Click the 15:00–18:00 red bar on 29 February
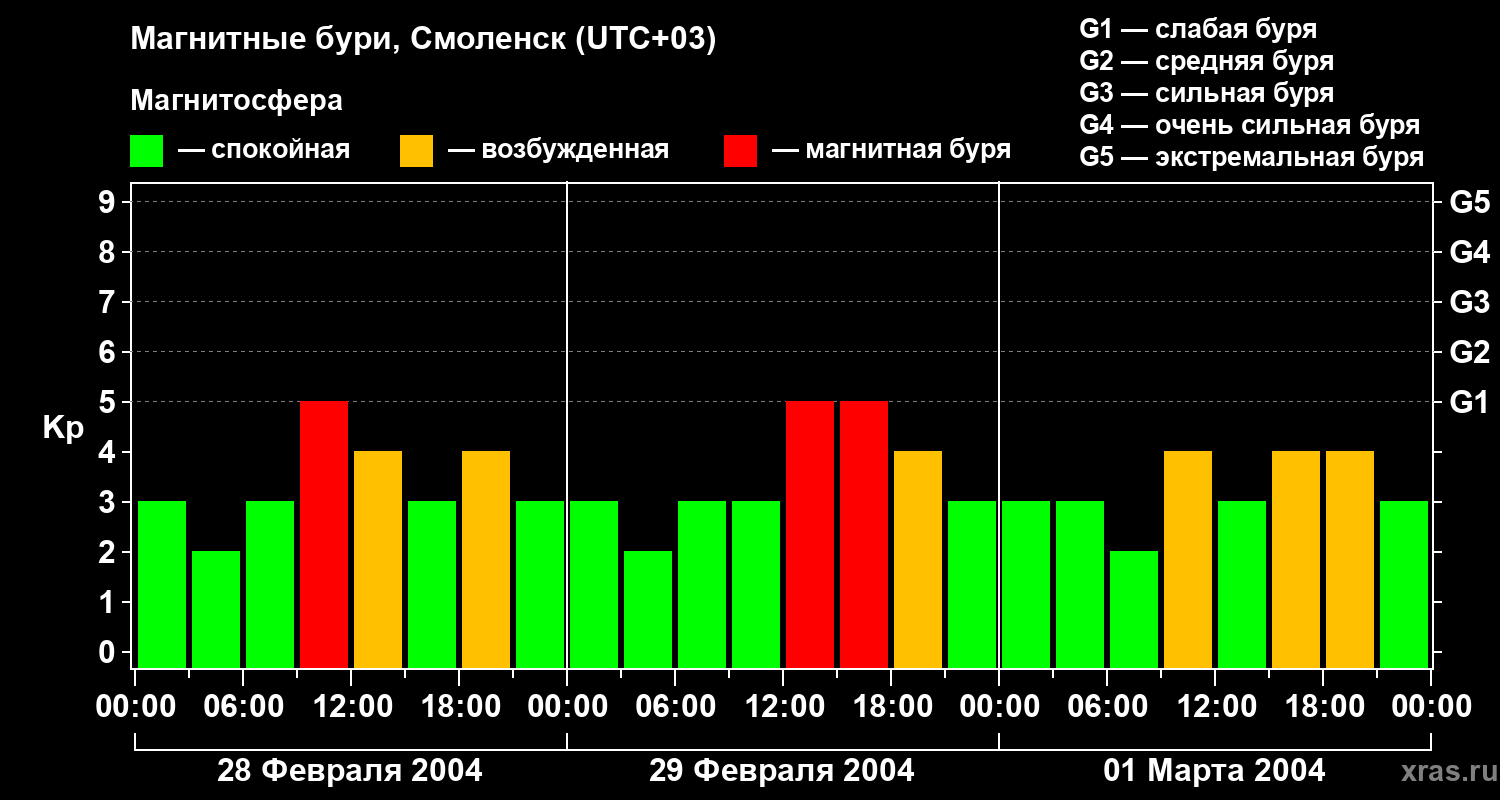This screenshot has width=1500, height=800. click(x=864, y=535)
